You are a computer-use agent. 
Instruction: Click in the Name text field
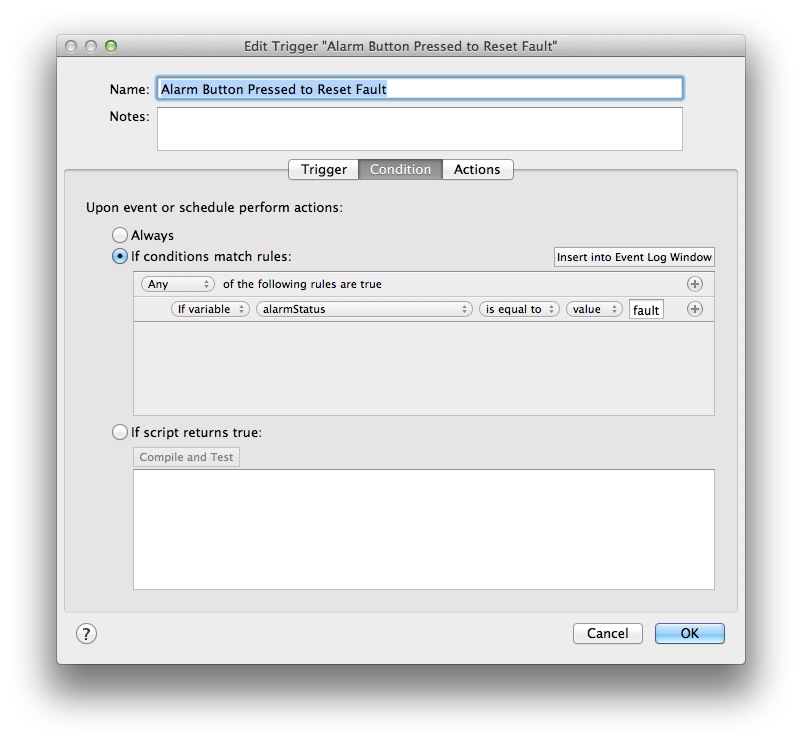[419, 89]
